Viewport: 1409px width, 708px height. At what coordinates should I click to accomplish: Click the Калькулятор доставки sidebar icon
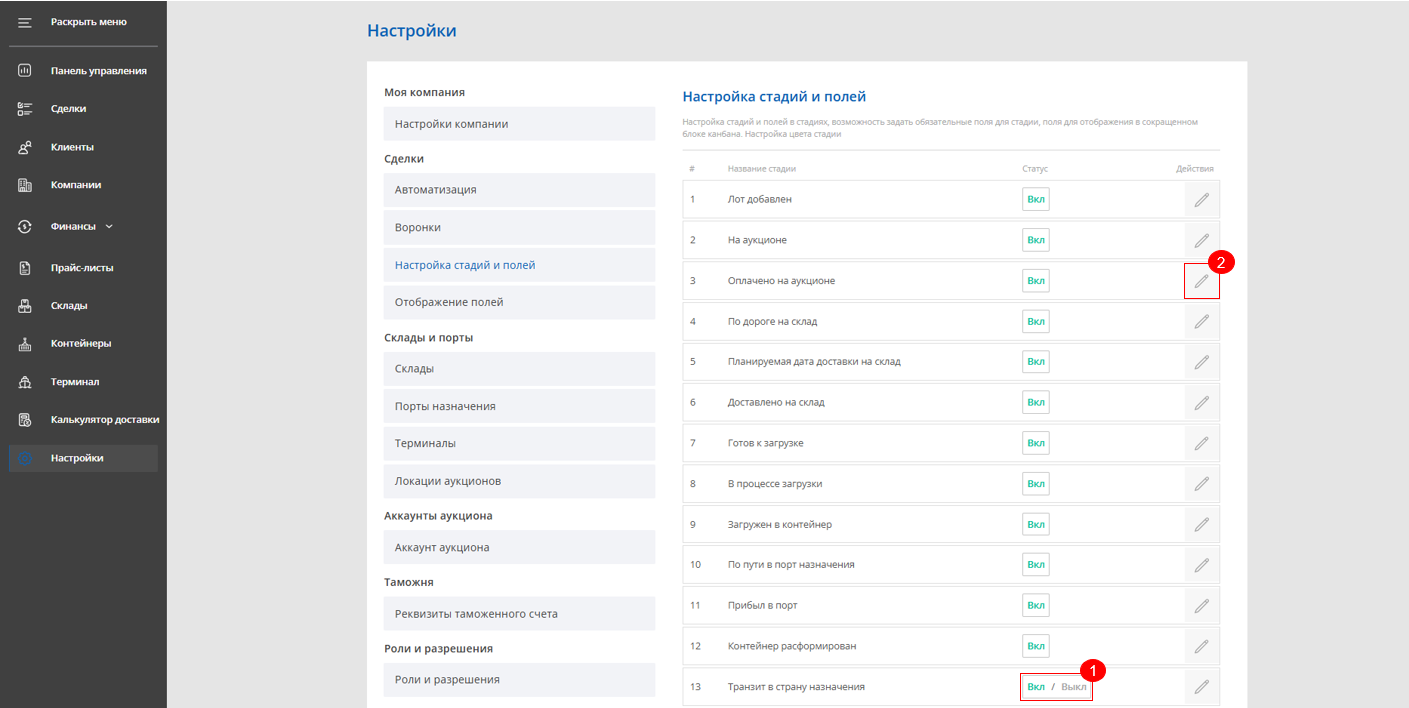(x=25, y=420)
